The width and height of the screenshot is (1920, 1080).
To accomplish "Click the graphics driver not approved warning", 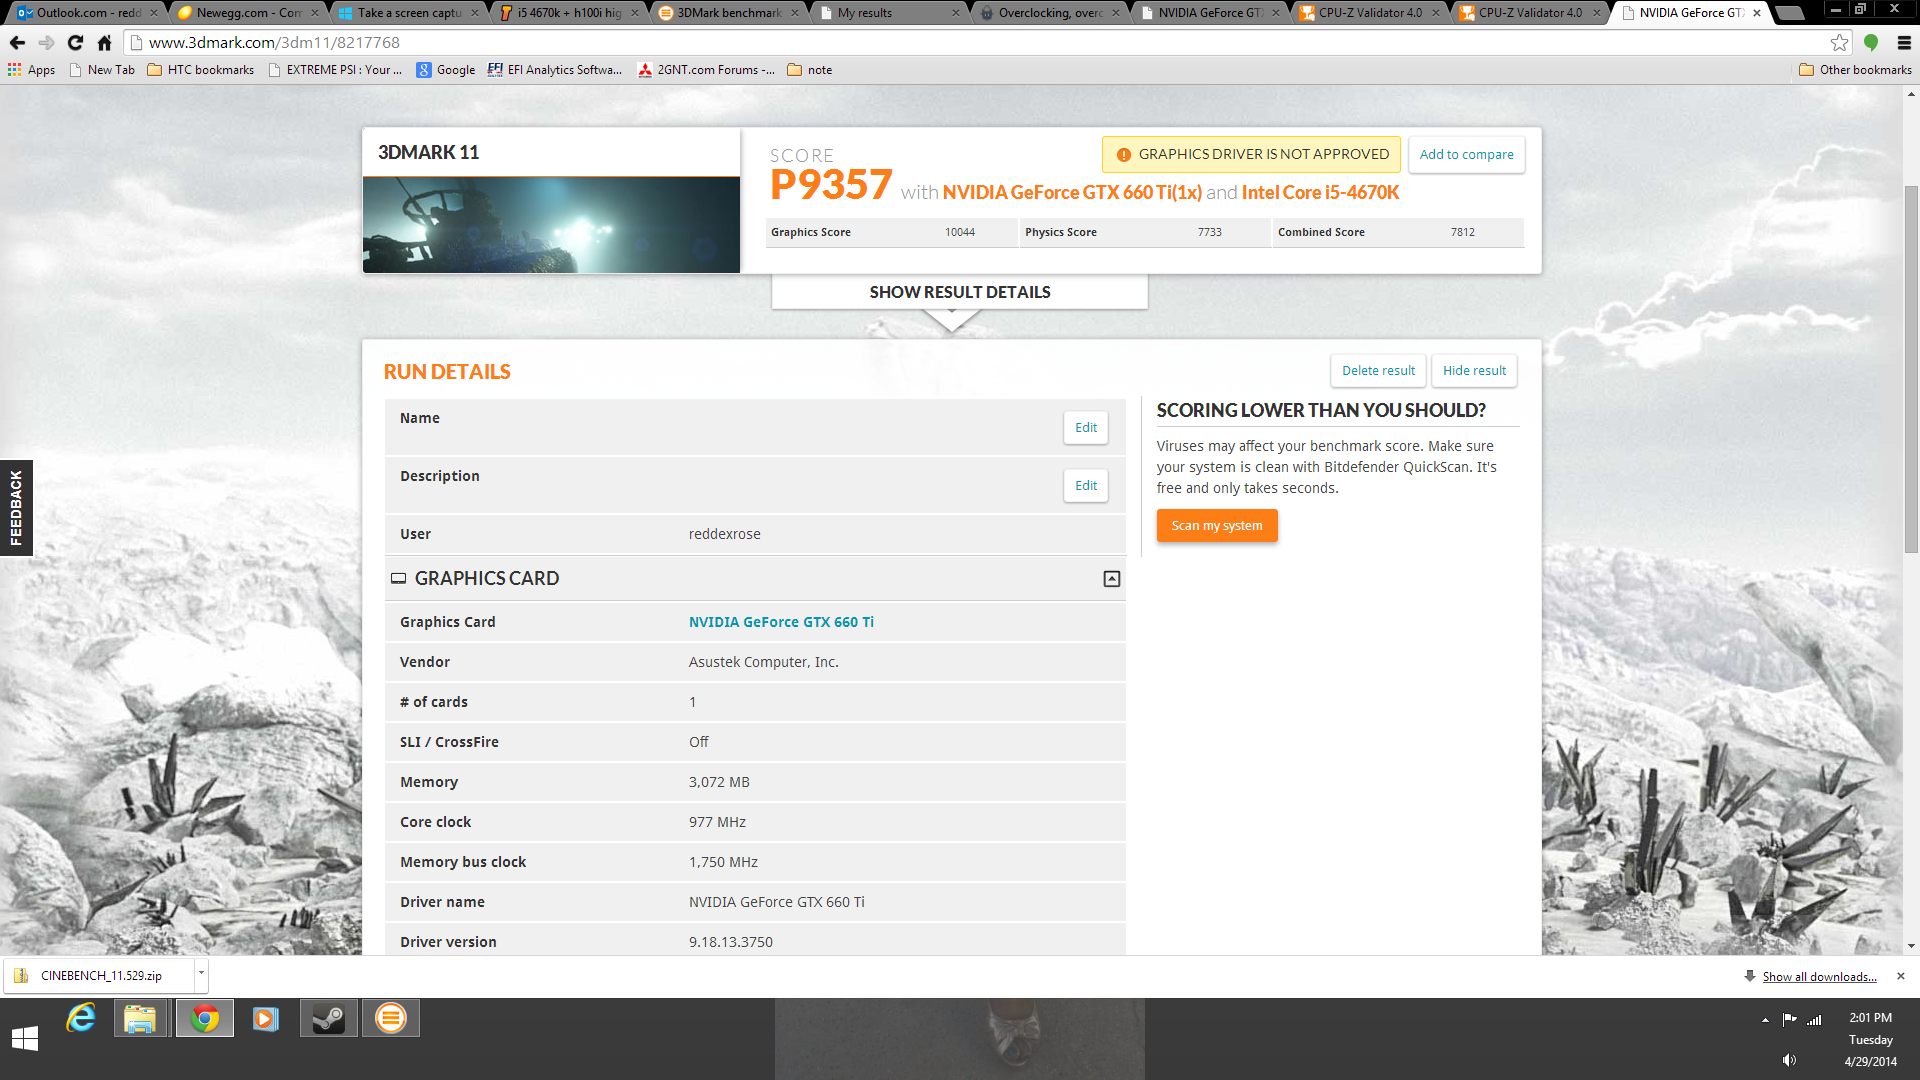I will (x=1251, y=155).
